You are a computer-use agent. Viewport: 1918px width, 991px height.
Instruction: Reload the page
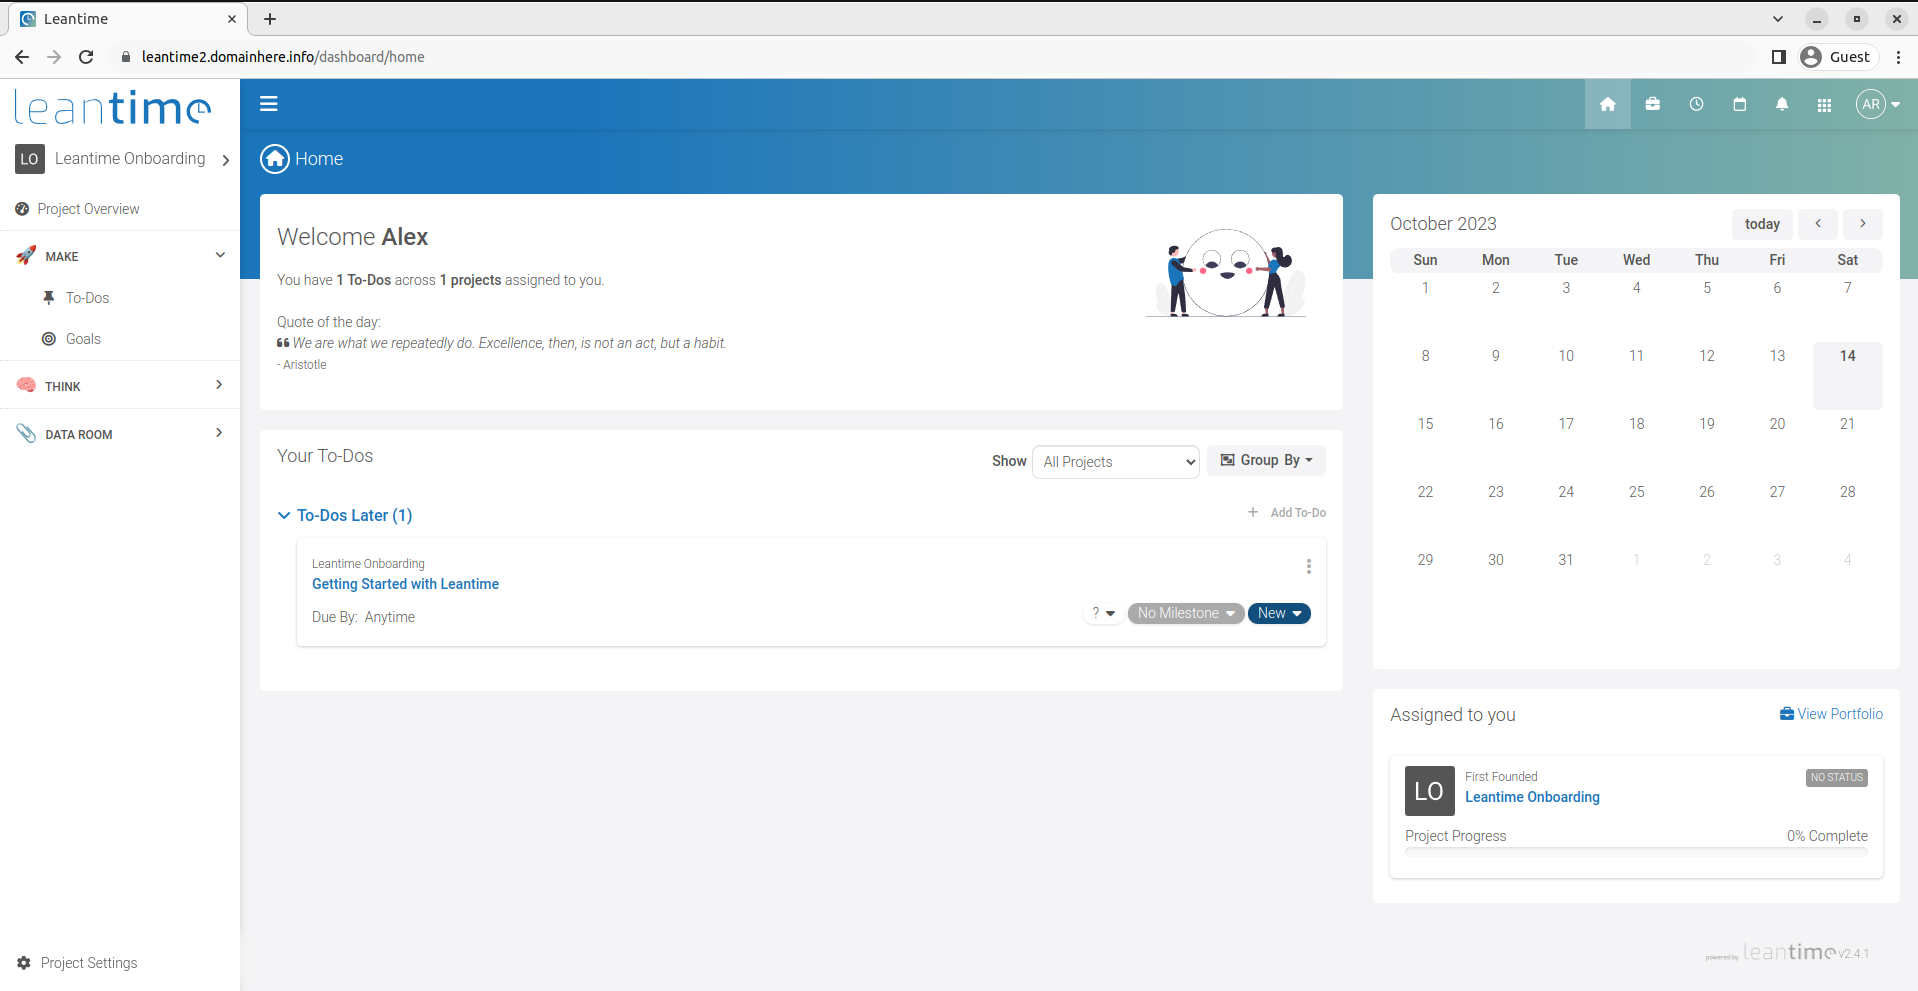(x=86, y=57)
